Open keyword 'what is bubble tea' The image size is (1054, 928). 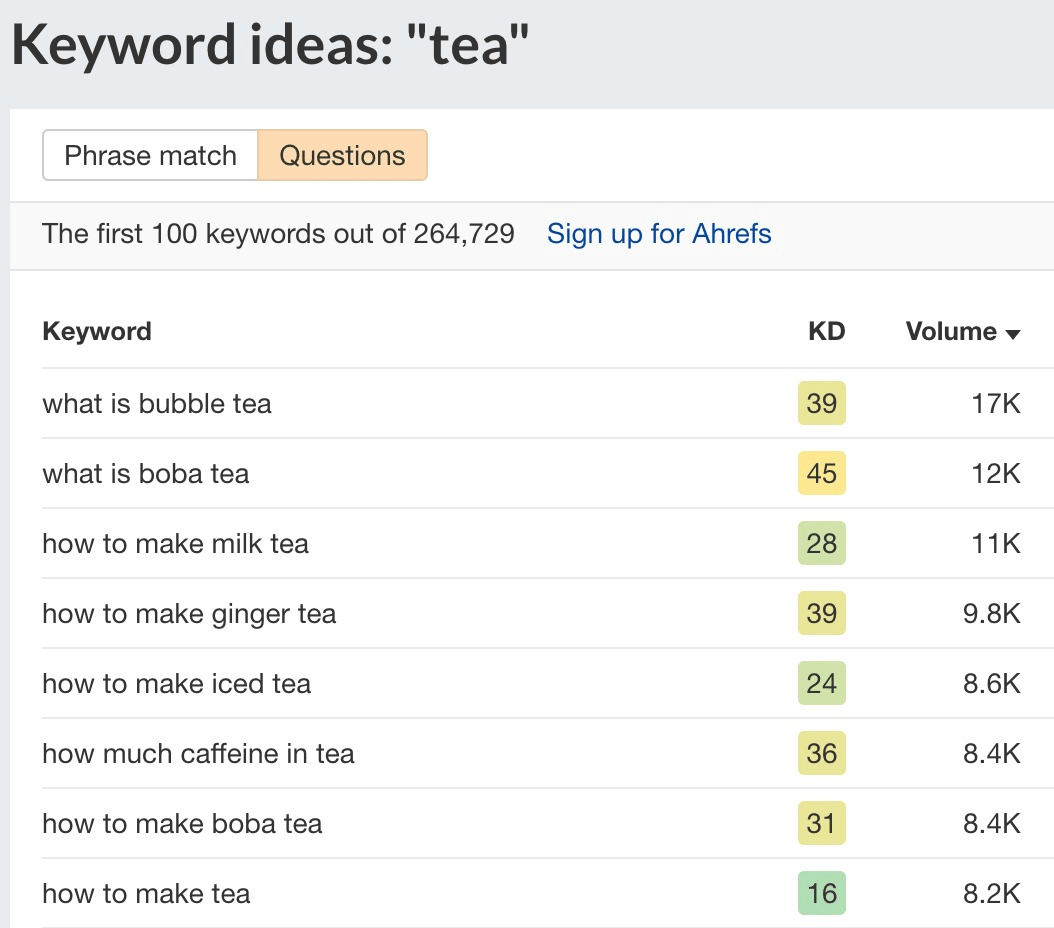(x=157, y=404)
